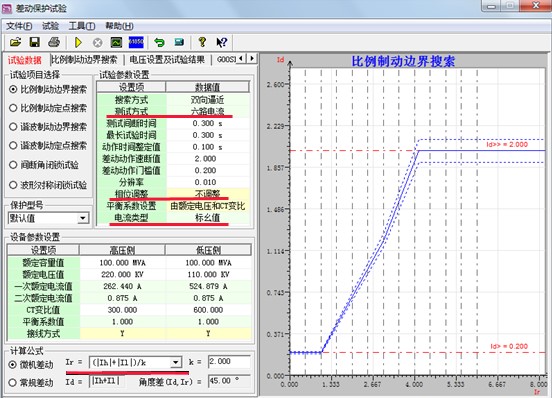This screenshot has width=552, height=398.
Task: Click the 相位调整 不调整 value cell
Action: point(208,194)
